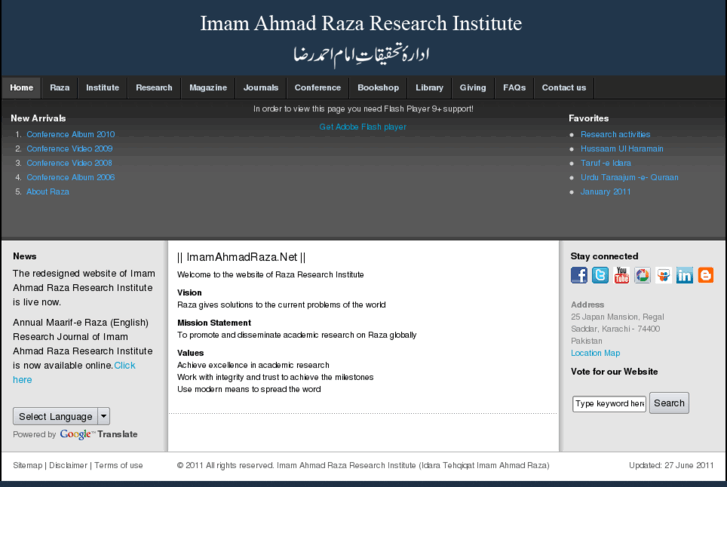Open the orange Blogger icon

pos(706,275)
